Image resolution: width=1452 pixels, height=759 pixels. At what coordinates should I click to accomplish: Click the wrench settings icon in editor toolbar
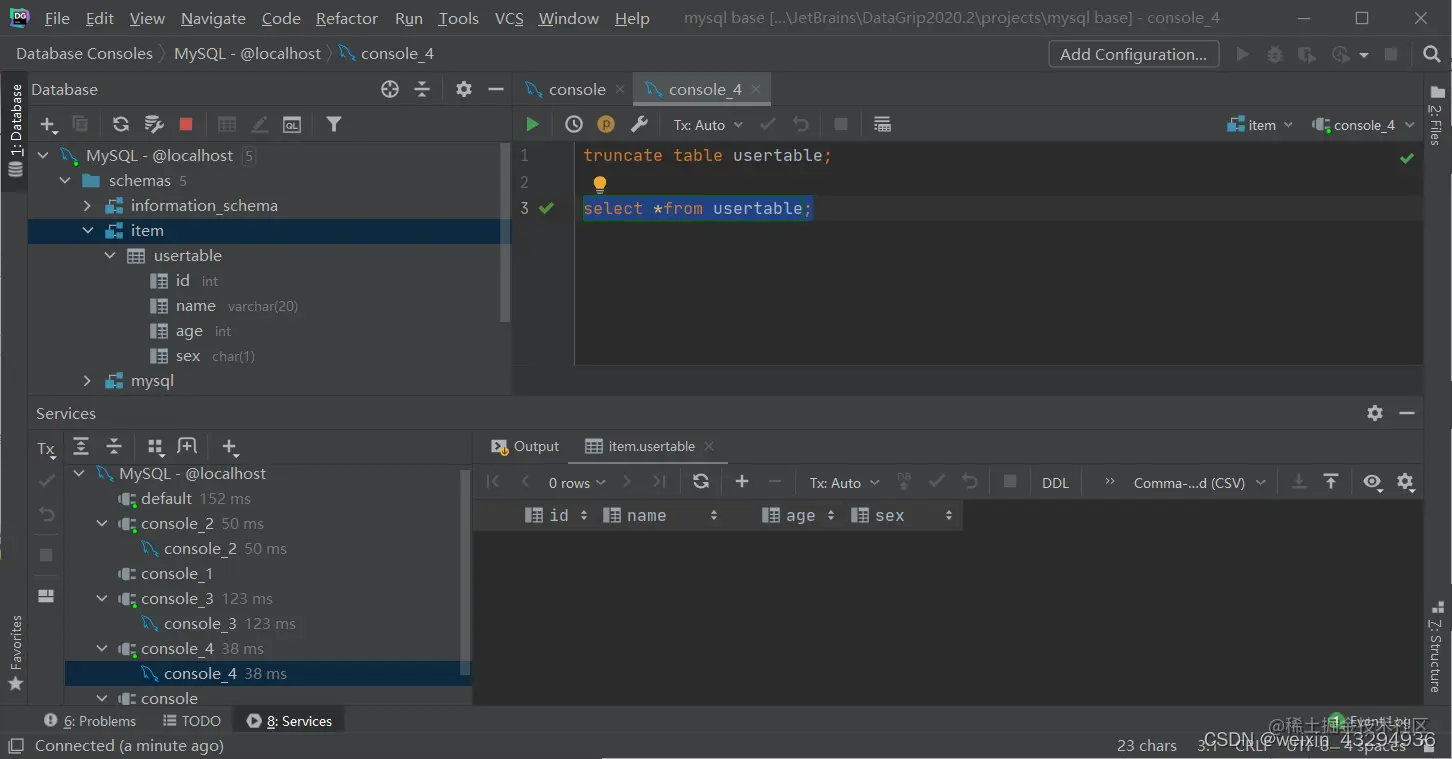pyautogui.click(x=639, y=124)
